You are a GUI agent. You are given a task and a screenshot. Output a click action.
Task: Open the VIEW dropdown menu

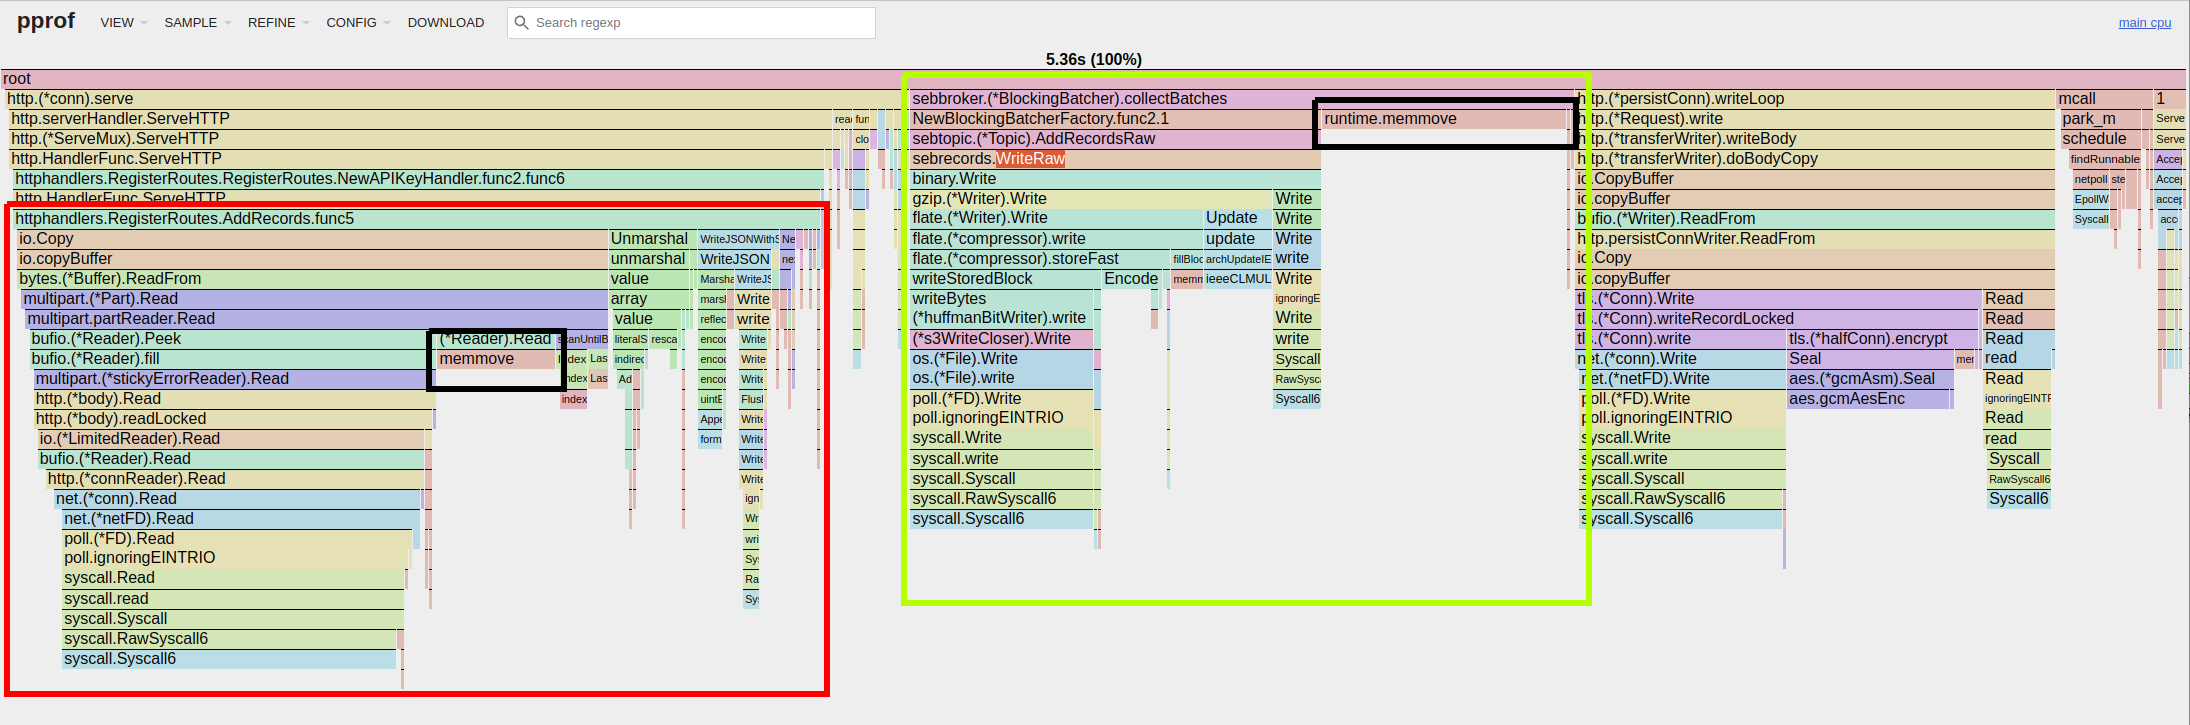123,22
